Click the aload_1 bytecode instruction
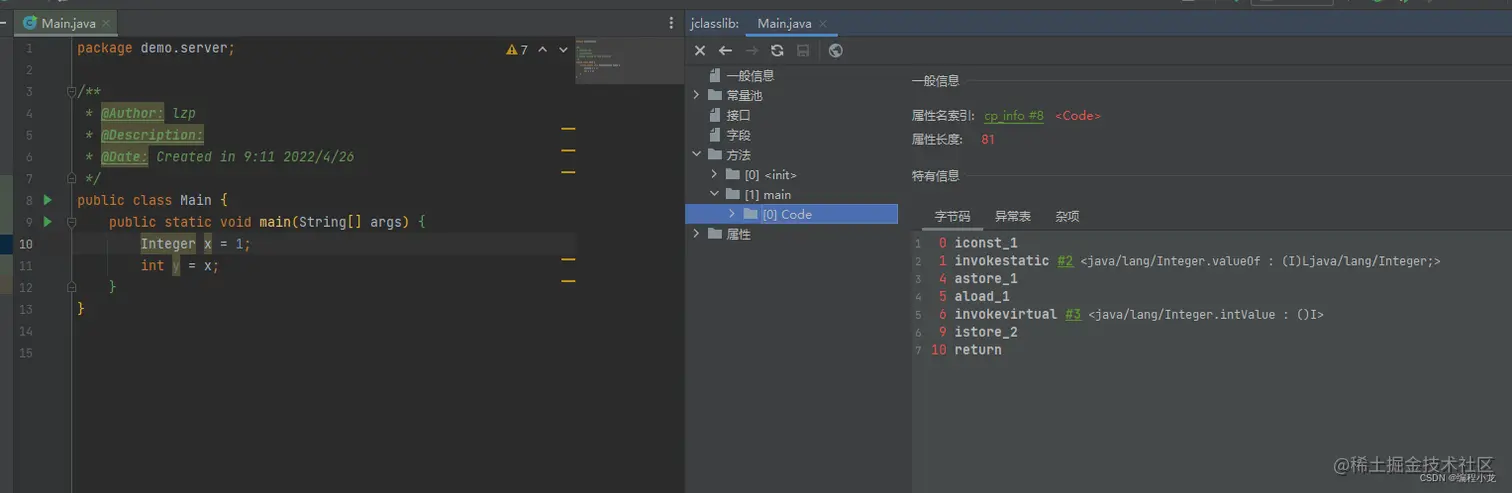The image size is (1512, 493). 982,297
